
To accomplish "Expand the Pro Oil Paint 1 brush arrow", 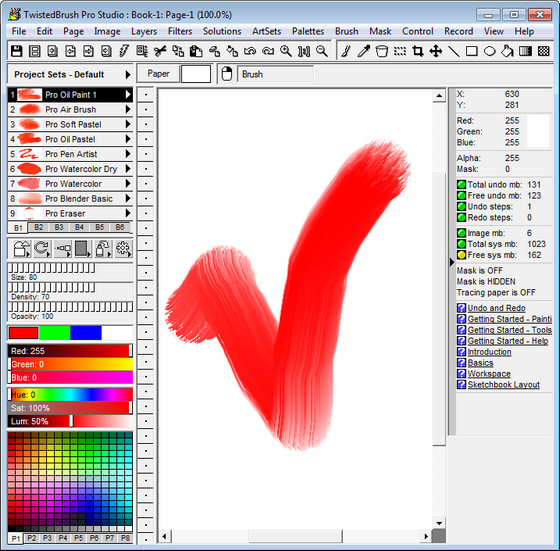I will pos(128,95).
